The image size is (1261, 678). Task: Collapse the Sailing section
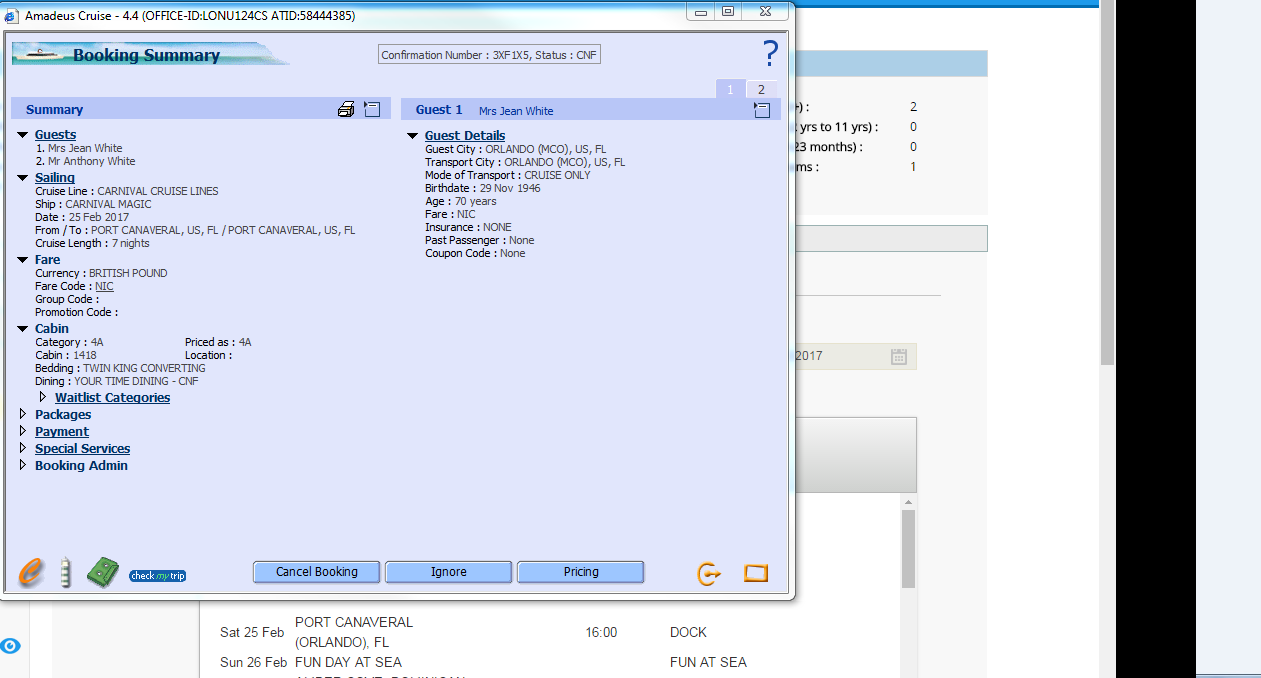coord(22,178)
